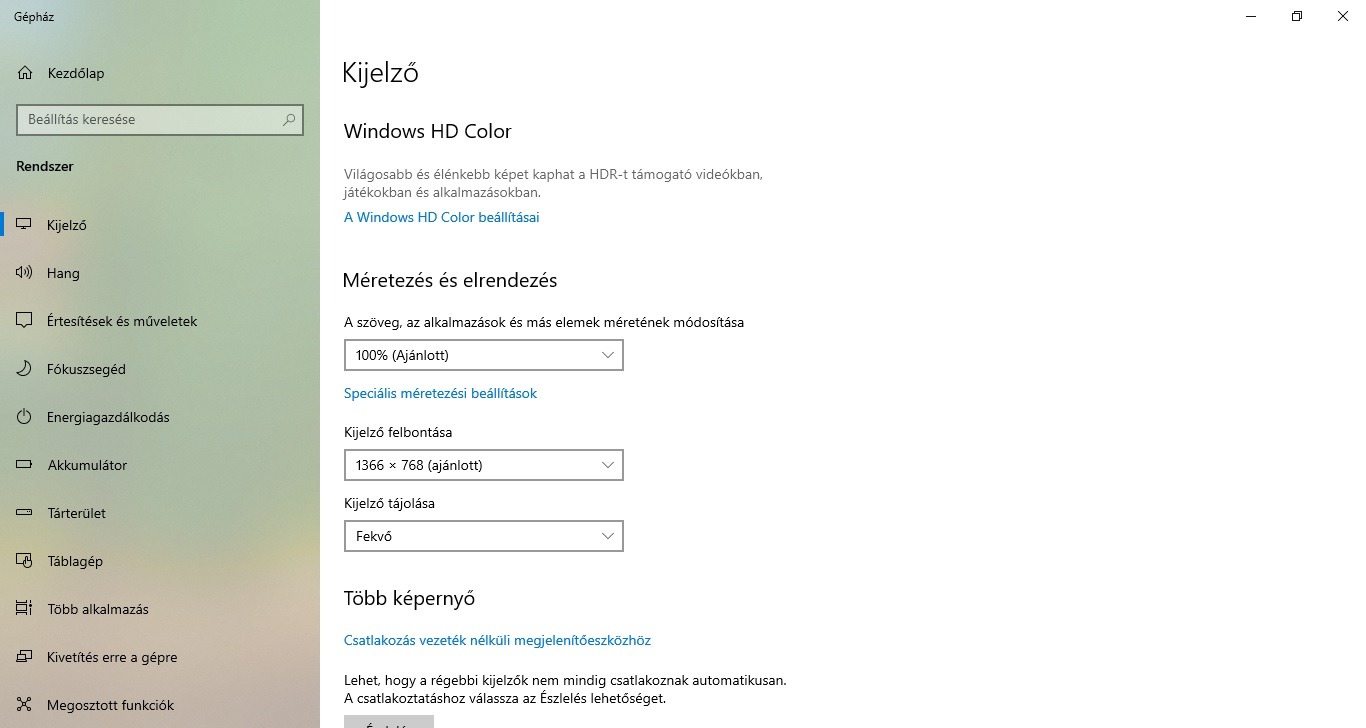Open the Kivetítés erre a gépre section

point(112,657)
